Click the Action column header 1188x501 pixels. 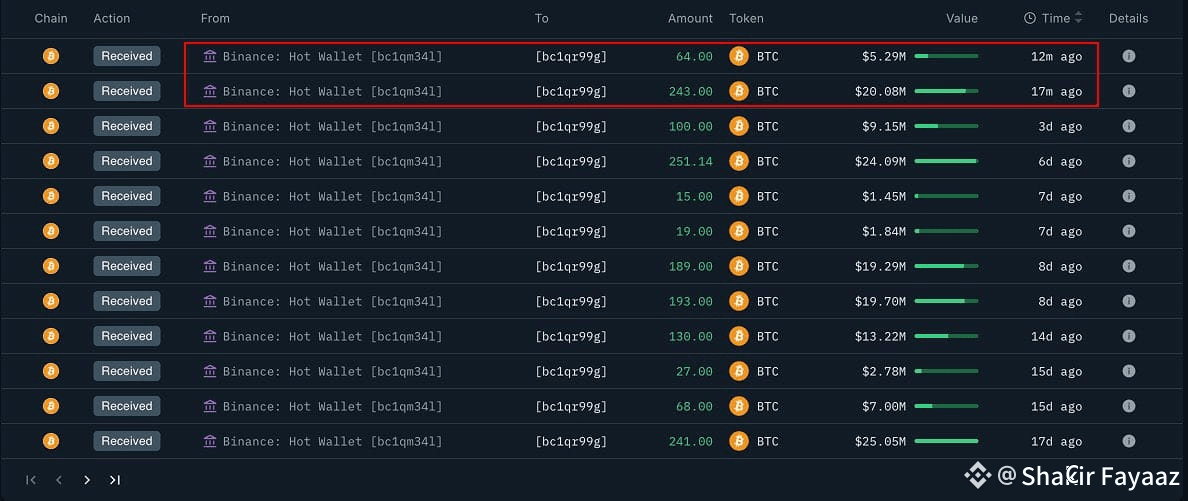111,18
